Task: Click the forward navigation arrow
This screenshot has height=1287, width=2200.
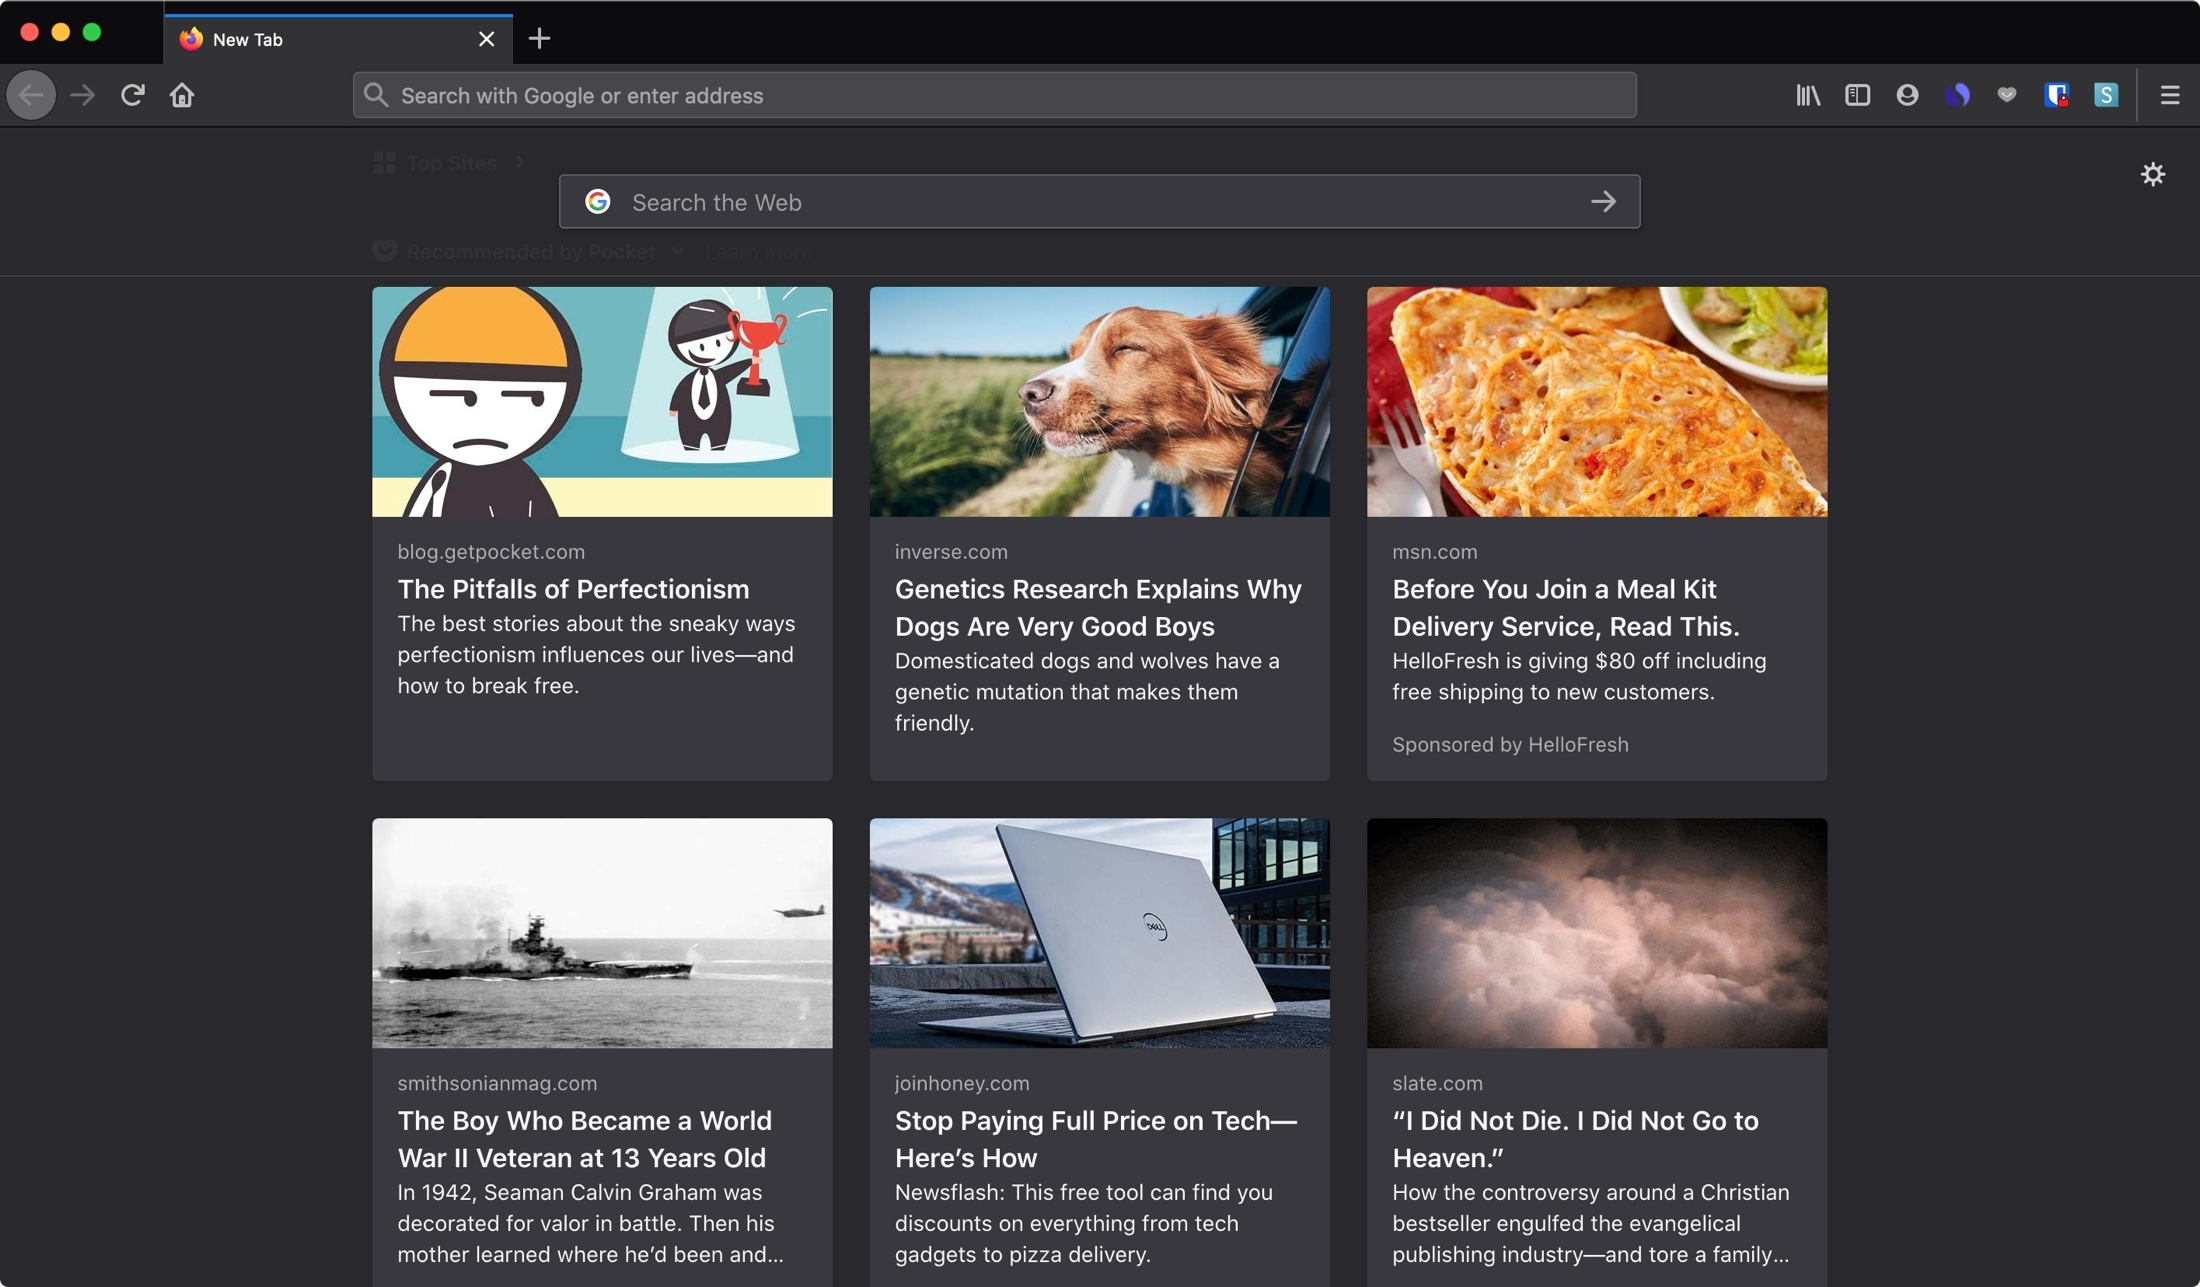Action: [82, 95]
